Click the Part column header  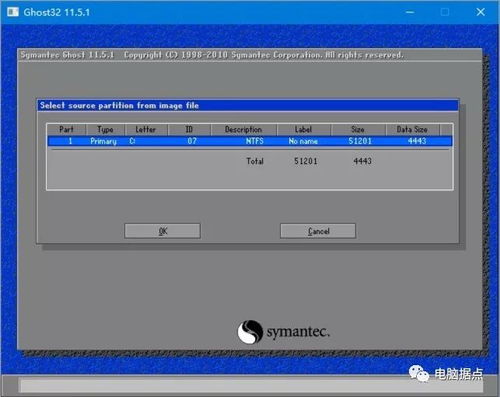point(66,129)
